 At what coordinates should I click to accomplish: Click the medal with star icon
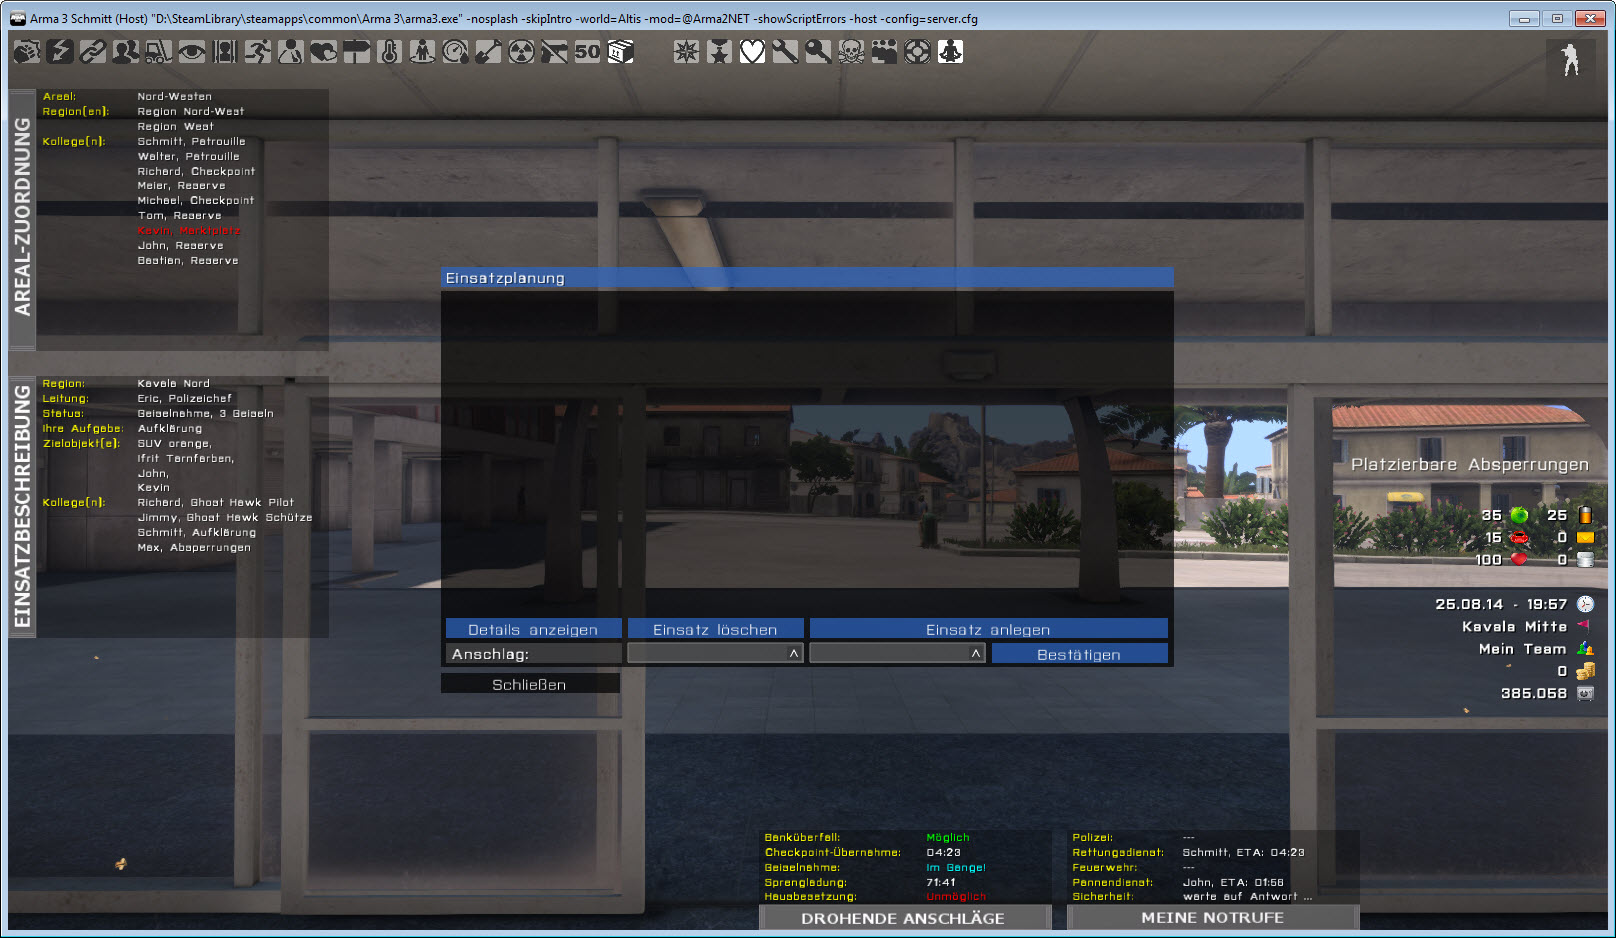coord(720,51)
